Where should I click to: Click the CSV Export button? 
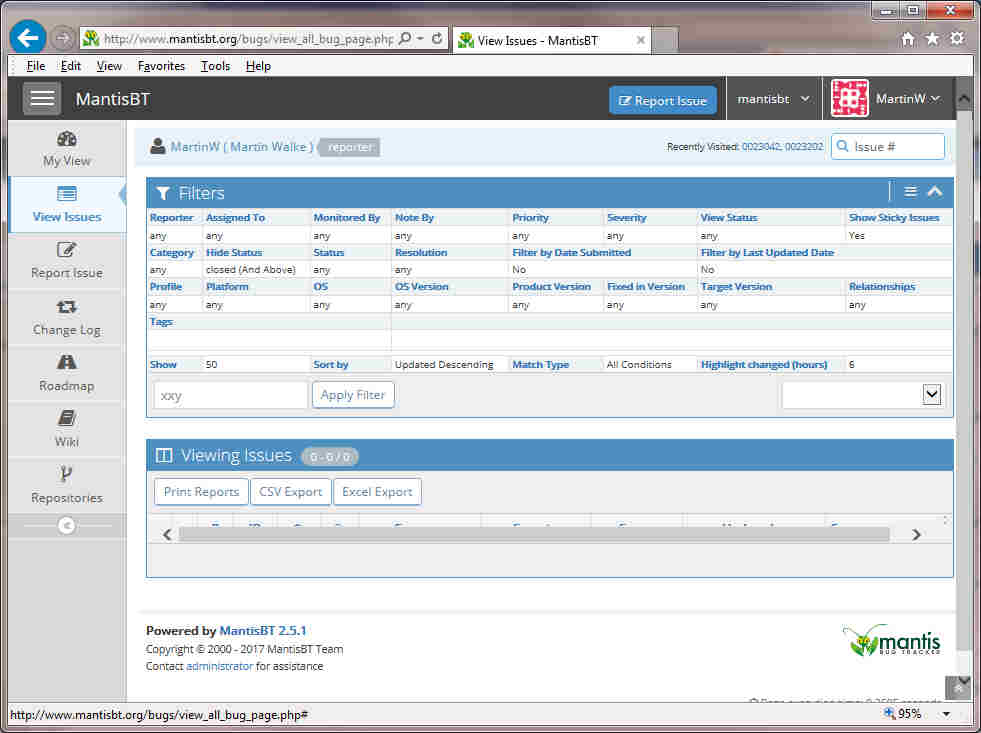291,492
